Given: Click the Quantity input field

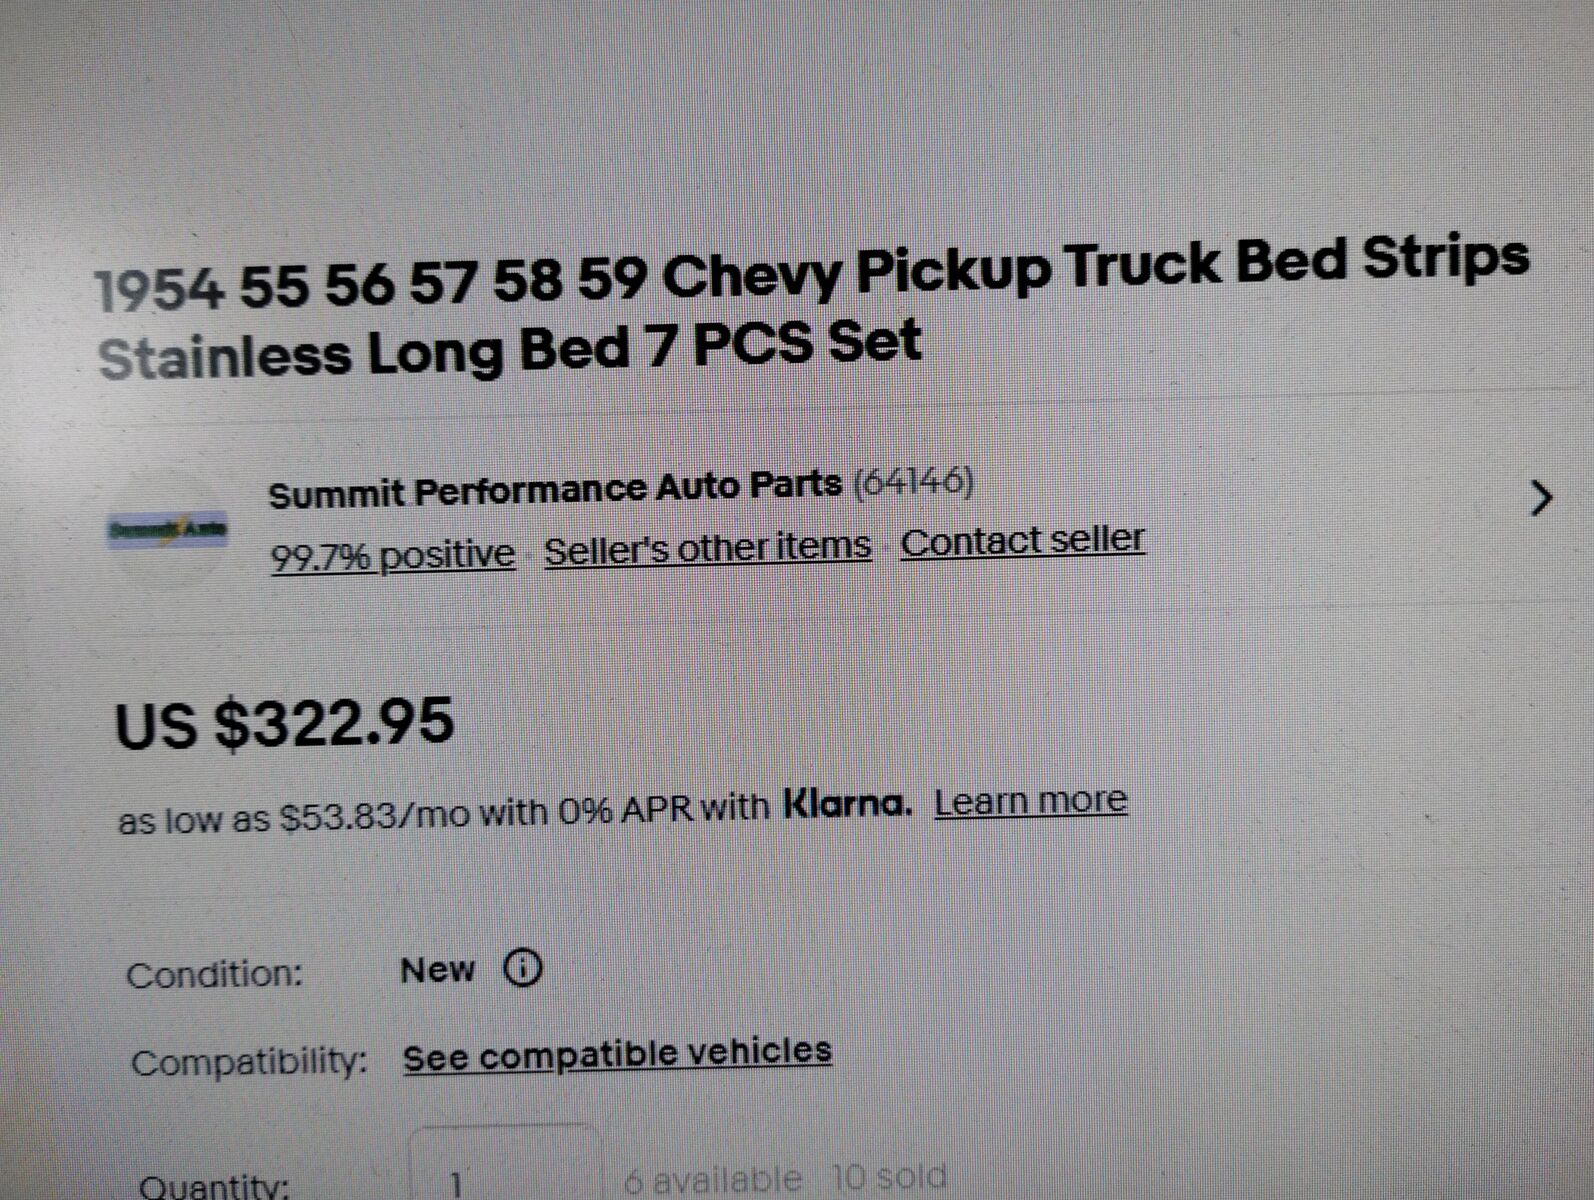Looking at the screenshot, I should click(505, 1170).
